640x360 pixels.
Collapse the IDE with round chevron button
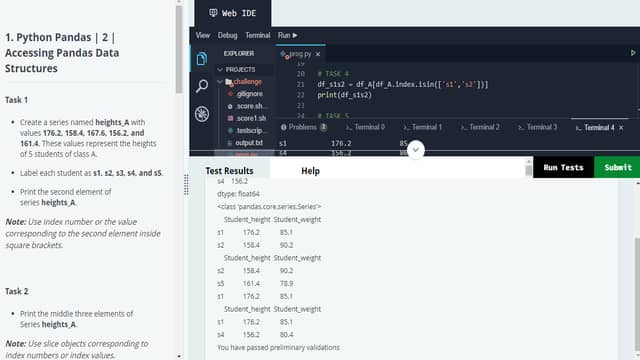[x=416, y=150]
